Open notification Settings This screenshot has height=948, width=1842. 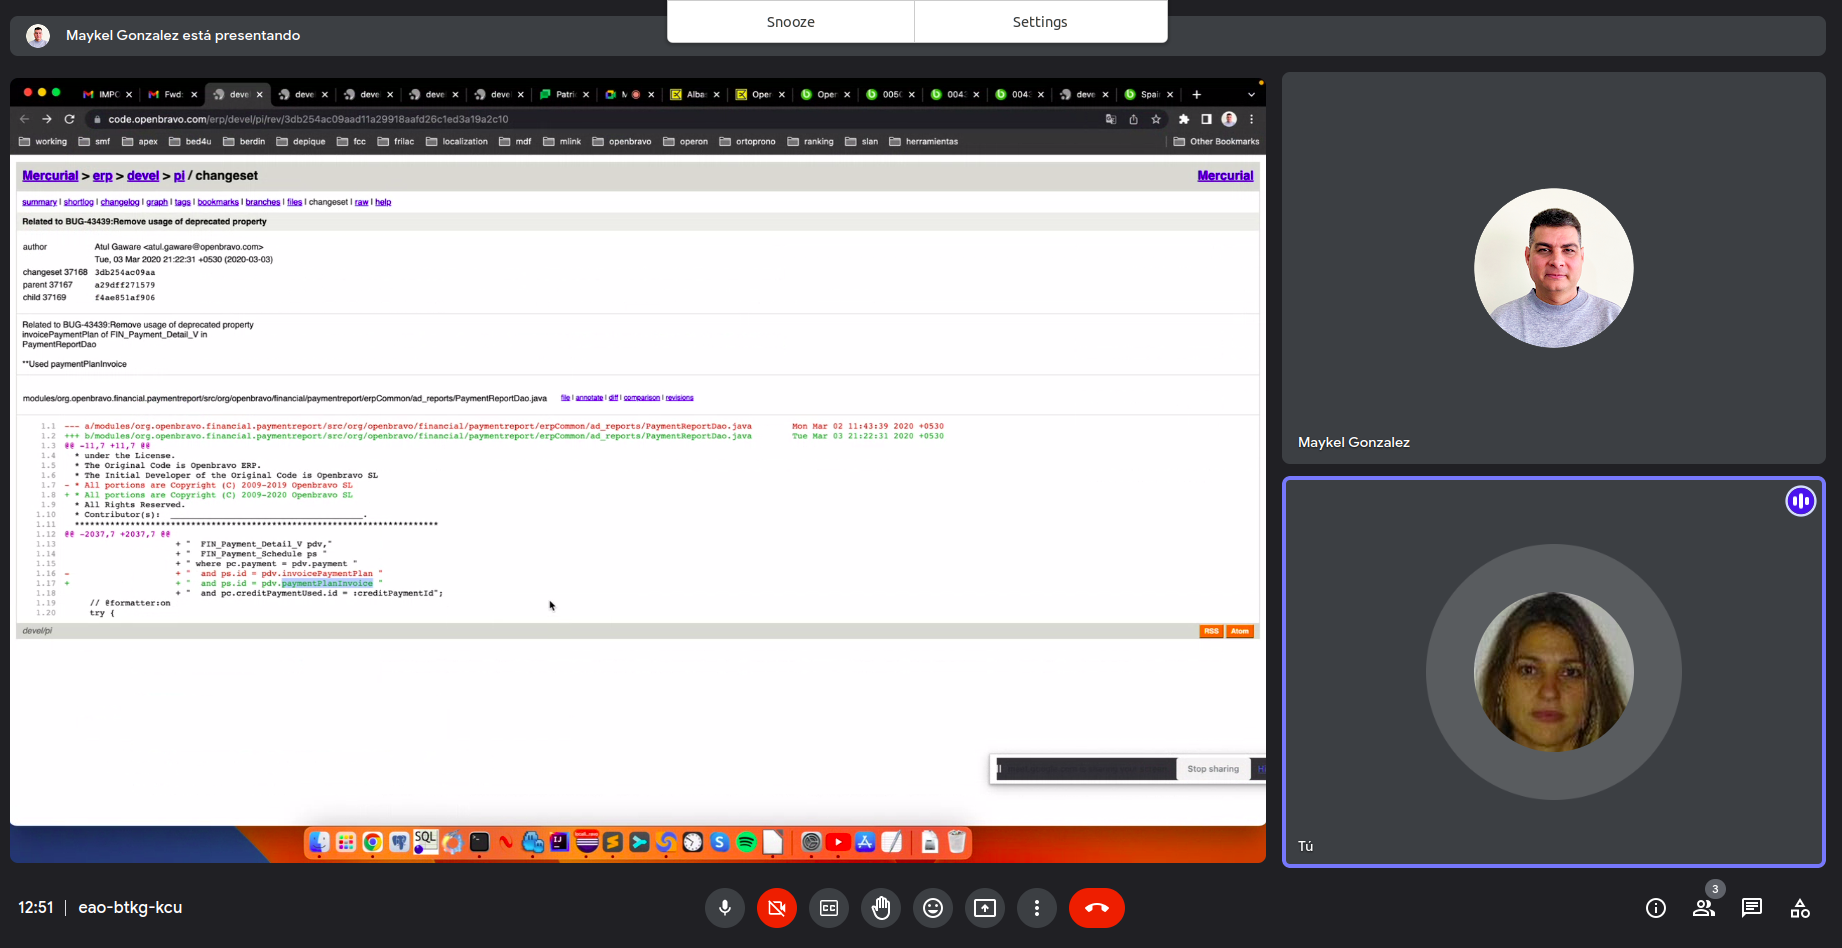(x=1040, y=22)
